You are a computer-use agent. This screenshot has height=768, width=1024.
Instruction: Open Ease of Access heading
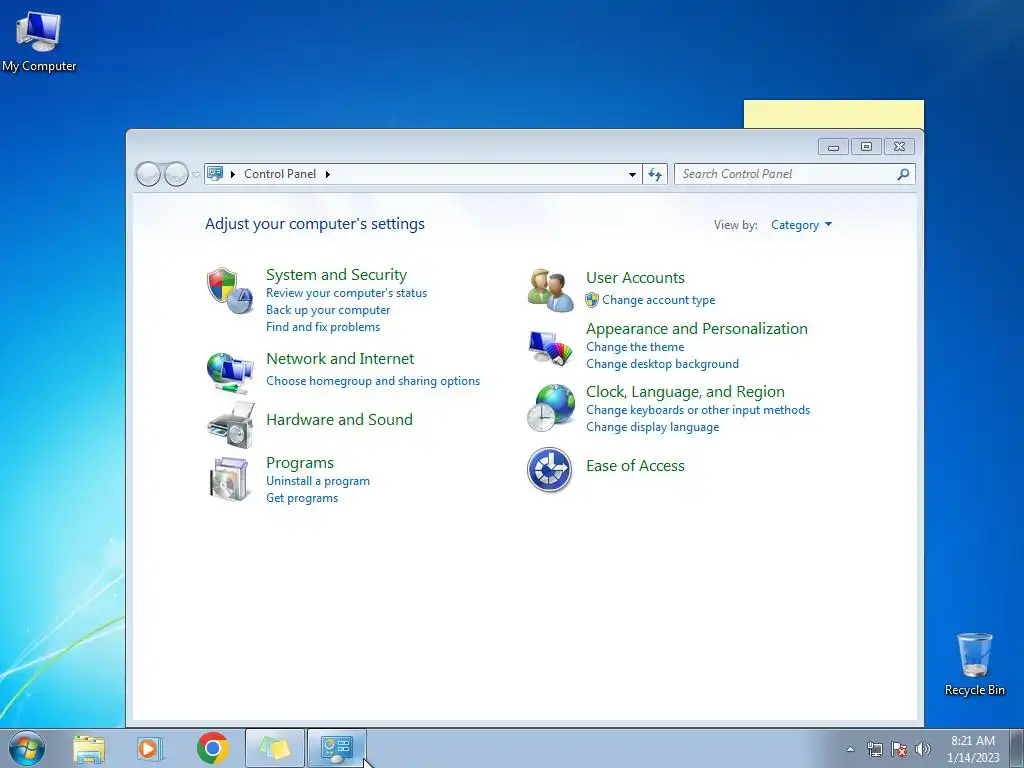(x=635, y=466)
